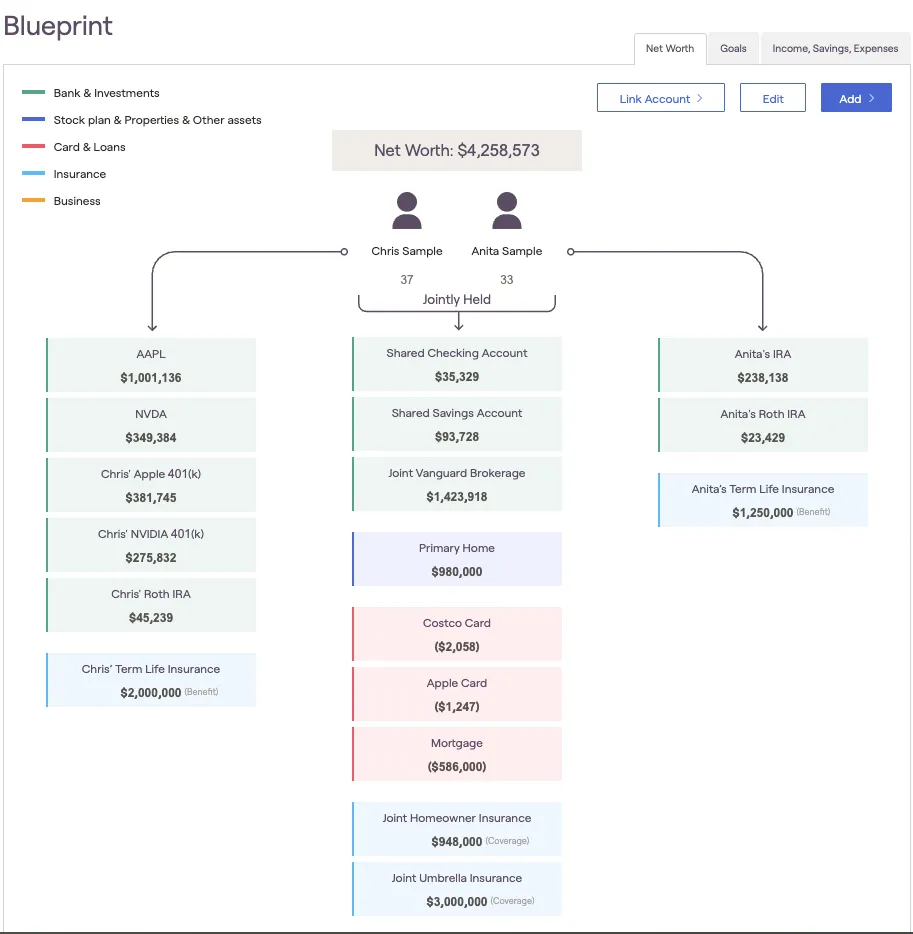The image size is (913, 934).
Task: Expand the Add dropdown button
Action: click(x=856, y=98)
